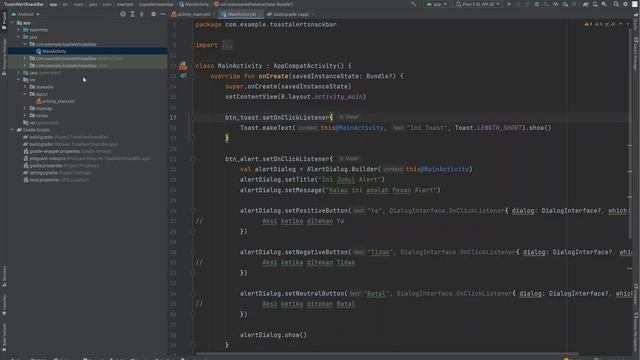The height and width of the screenshot is (360, 640).
Task: Click the Make Project hammer icon
Action: pyautogui.click(x=413, y=4)
